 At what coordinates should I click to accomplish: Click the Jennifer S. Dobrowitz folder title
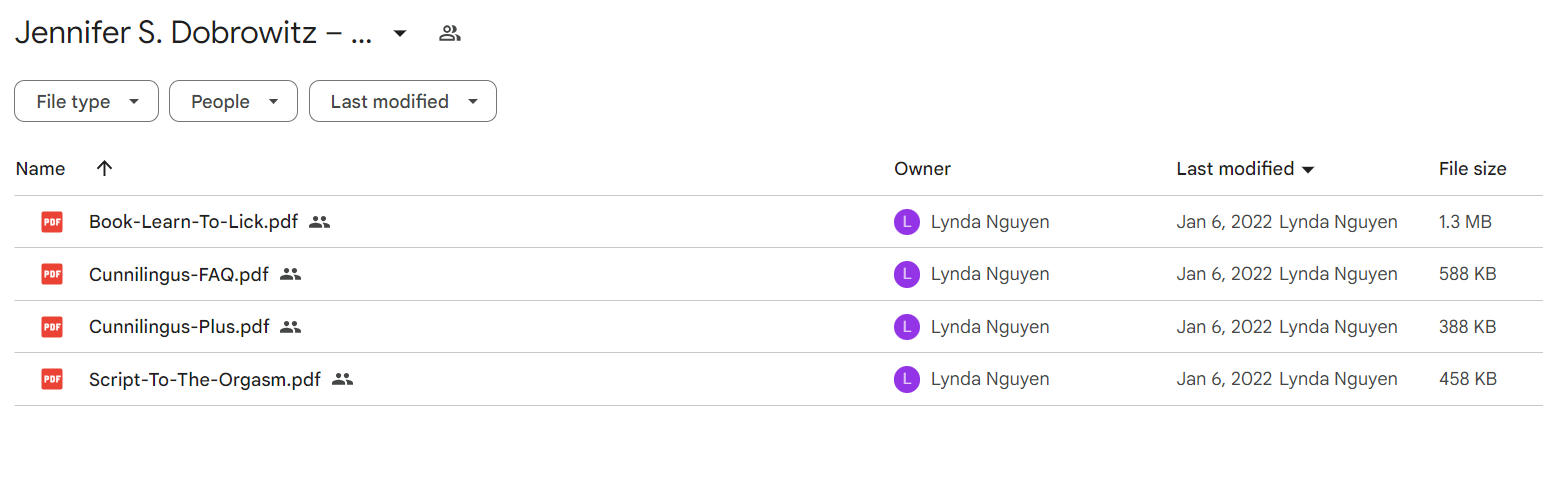[194, 33]
